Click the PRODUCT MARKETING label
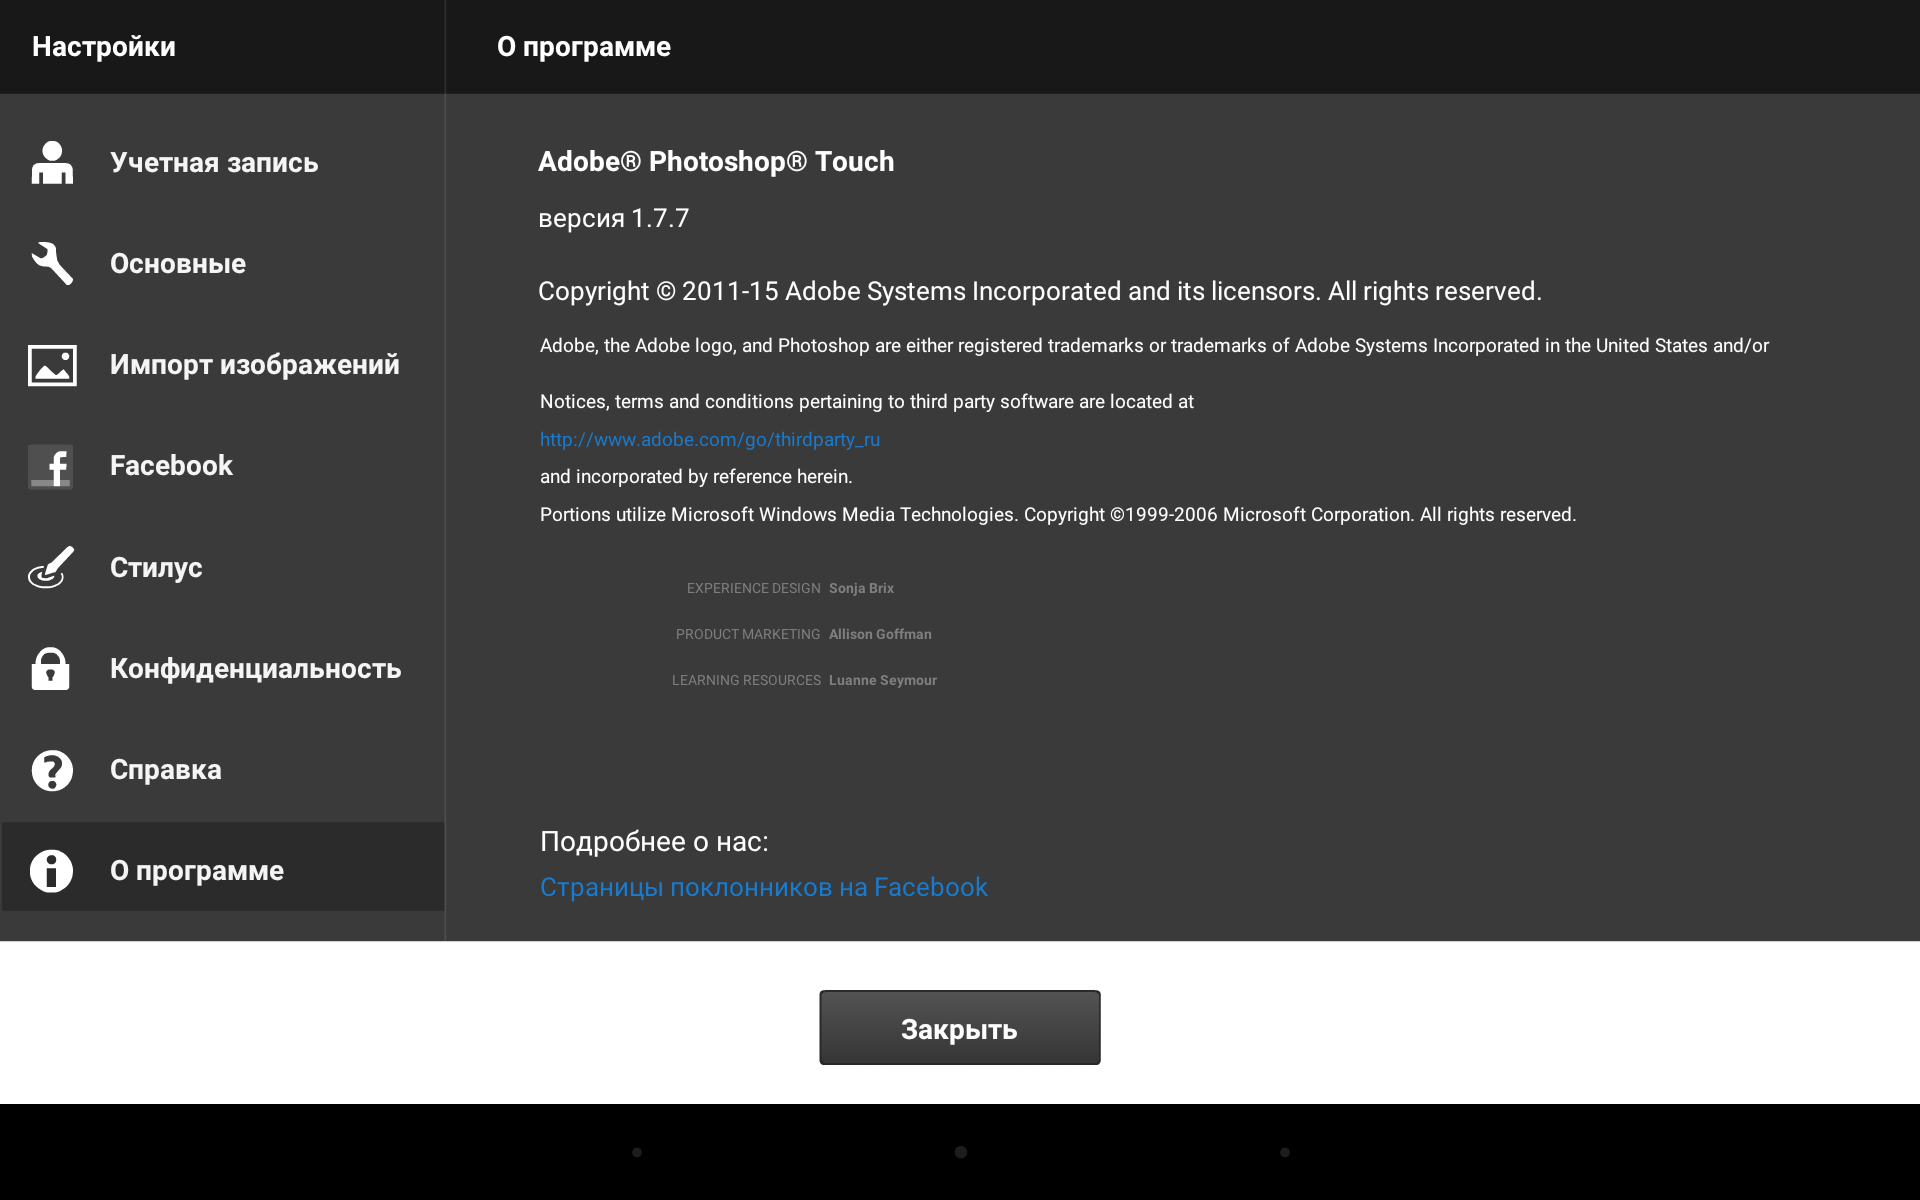1920x1200 pixels. click(748, 635)
